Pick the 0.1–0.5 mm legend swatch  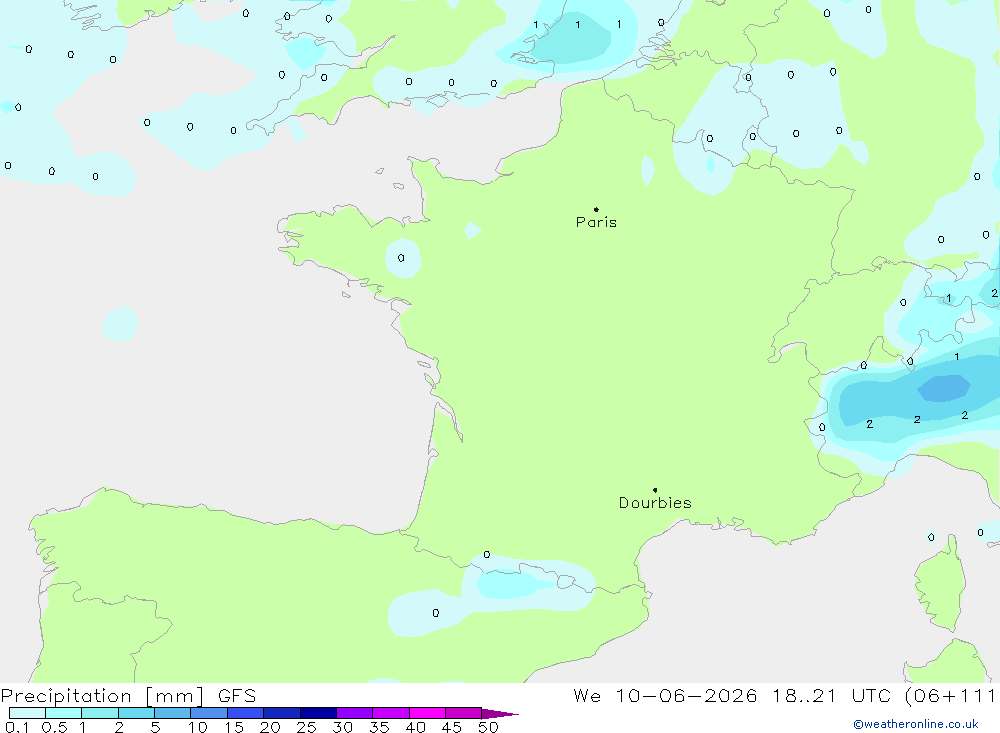[27, 713]
